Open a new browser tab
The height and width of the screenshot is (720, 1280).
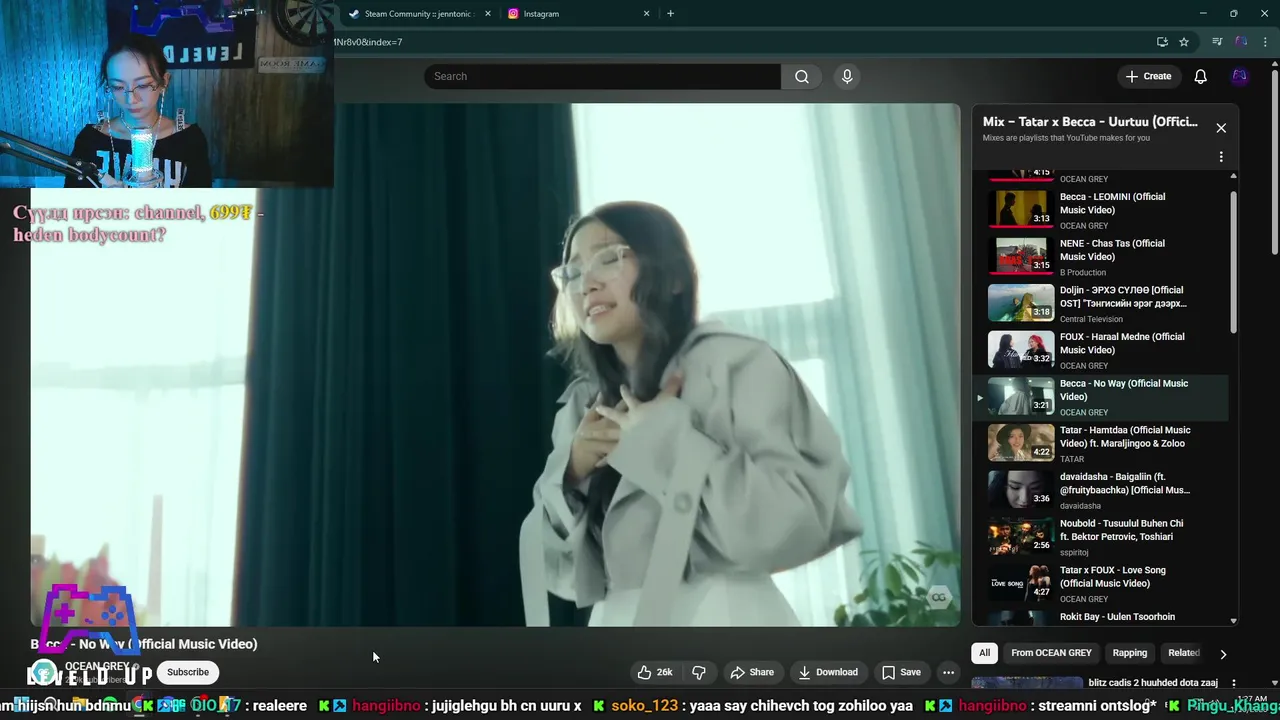coord(670,14)
